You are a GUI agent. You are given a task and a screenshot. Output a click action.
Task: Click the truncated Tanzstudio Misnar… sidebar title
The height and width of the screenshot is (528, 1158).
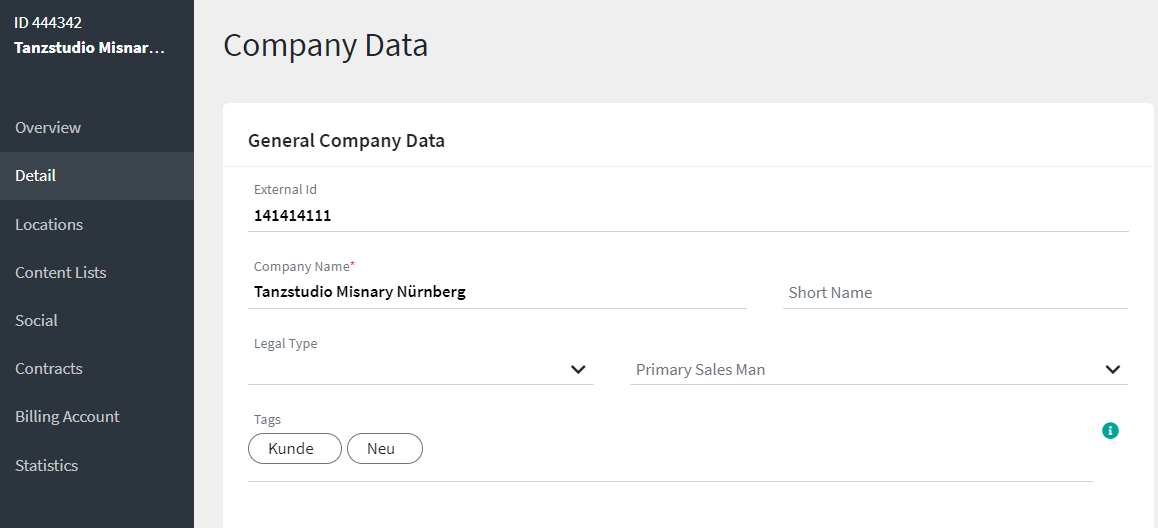(90, 48)
